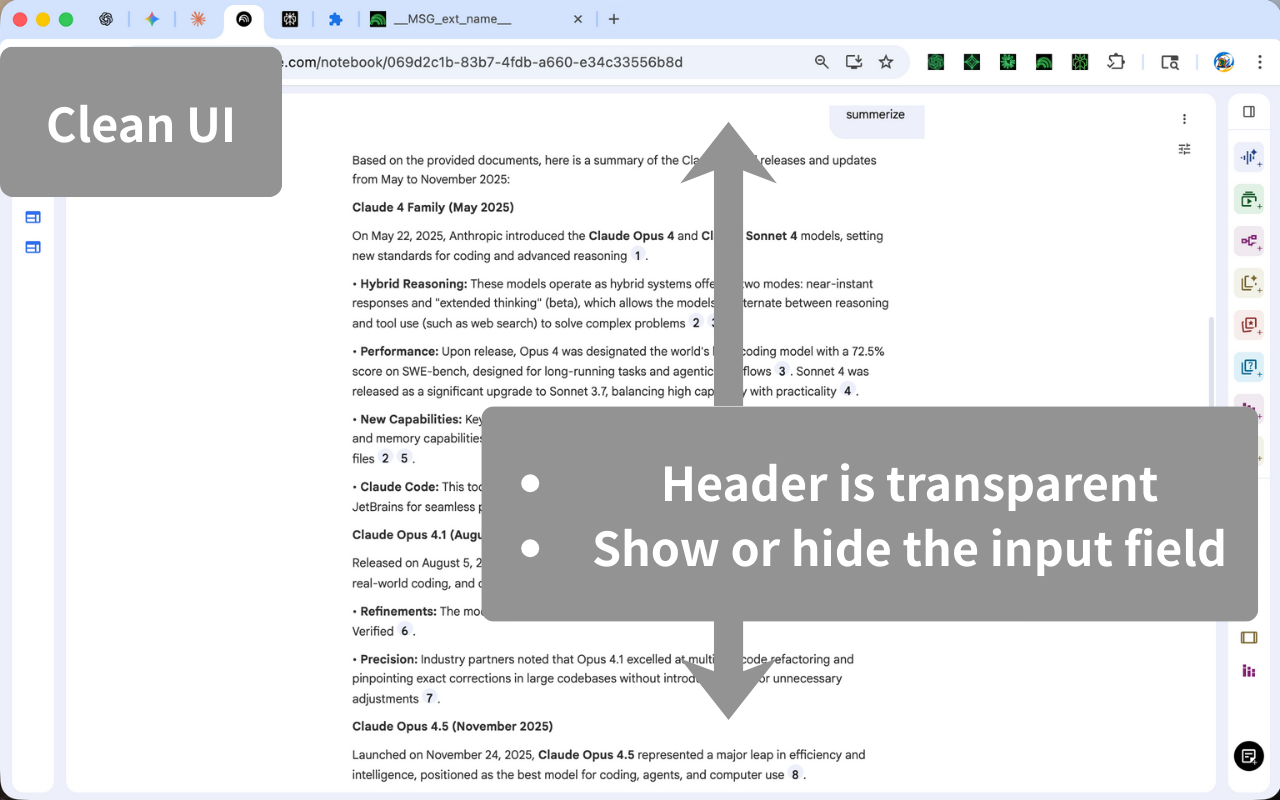The image size is (1280, 800).
Task: Open citation 2 after 'solve complex problems'
Action: [x=696, y=323]
